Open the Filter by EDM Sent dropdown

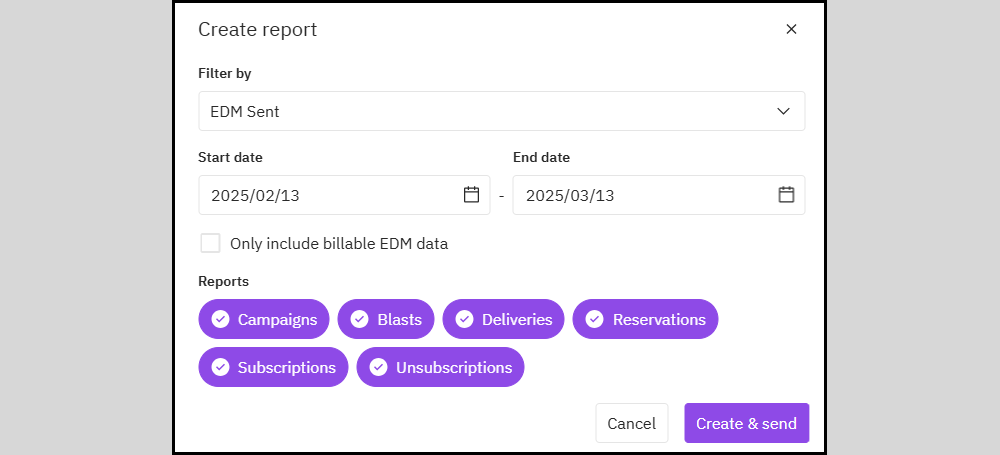point(502,111)
